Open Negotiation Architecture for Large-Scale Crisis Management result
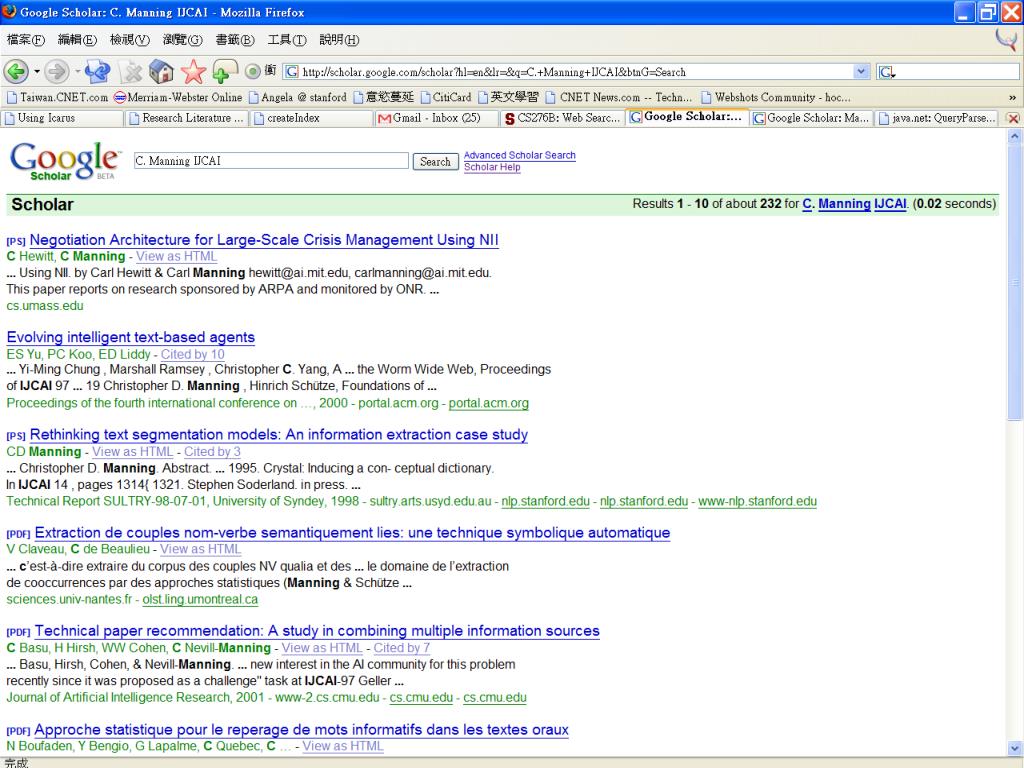The width and height of the screenshot is (1024, 768). [x=264, y=240]
